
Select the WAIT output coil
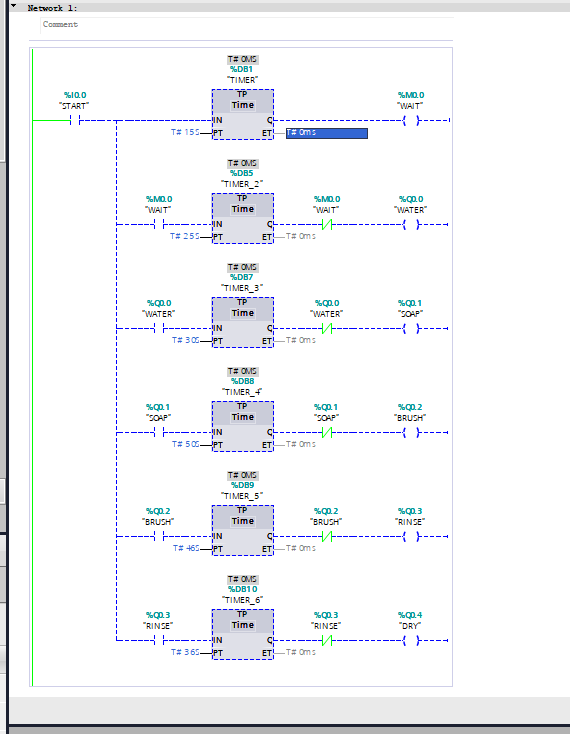[x=411, y=121]
